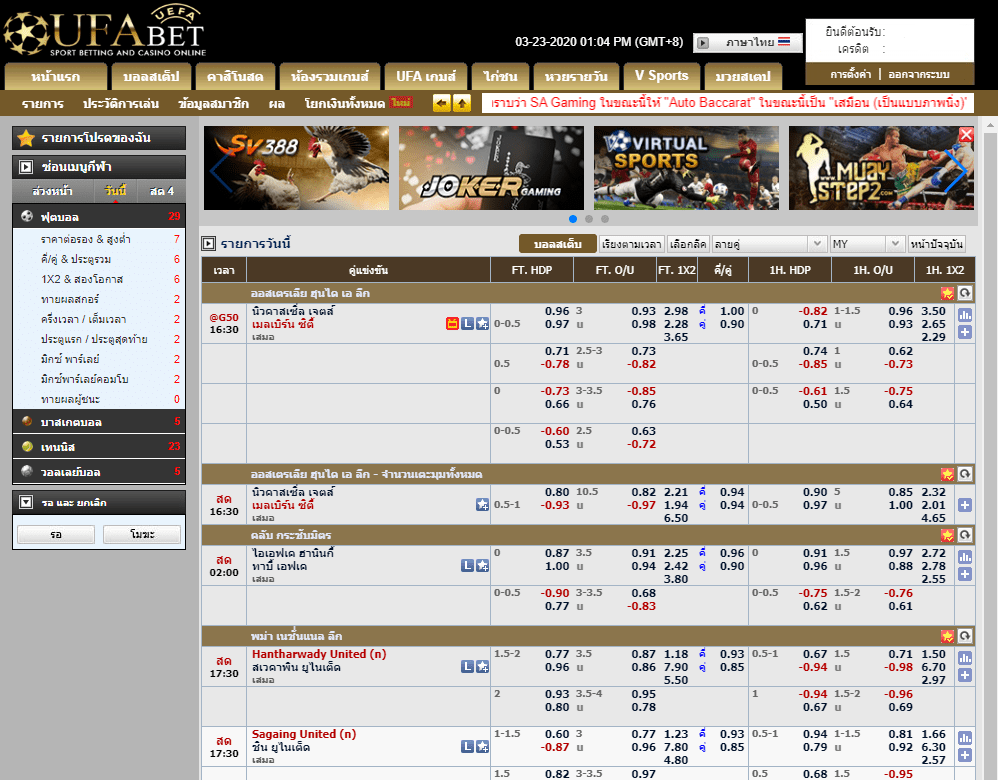Open the Virtual Sports banner
Screen dimensions: 998x780
[686, 168]
